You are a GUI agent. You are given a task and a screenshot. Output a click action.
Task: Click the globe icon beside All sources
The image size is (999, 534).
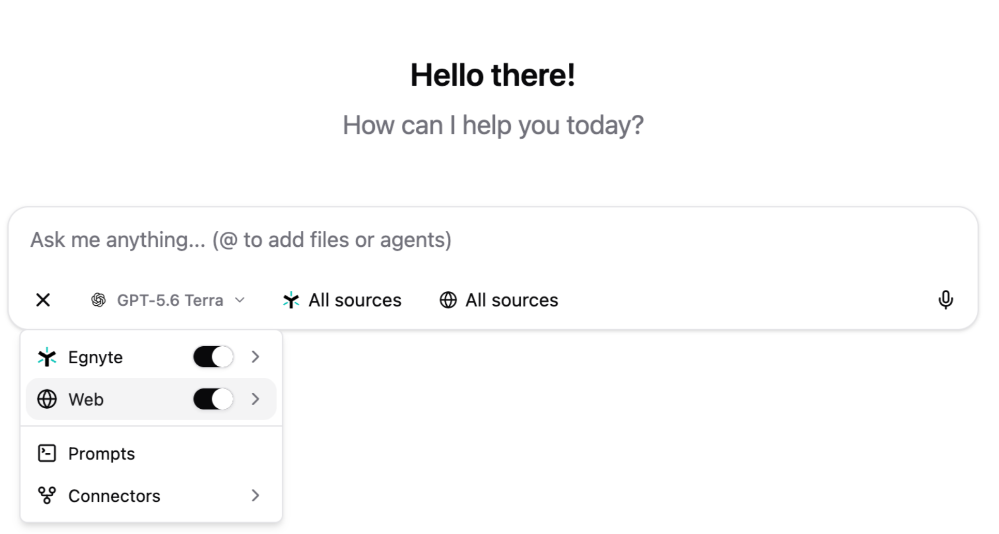tap(448, 300)
